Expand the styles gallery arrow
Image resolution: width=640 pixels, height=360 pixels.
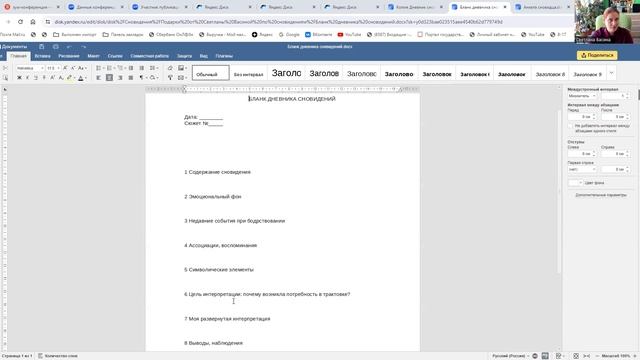(611, 73)
